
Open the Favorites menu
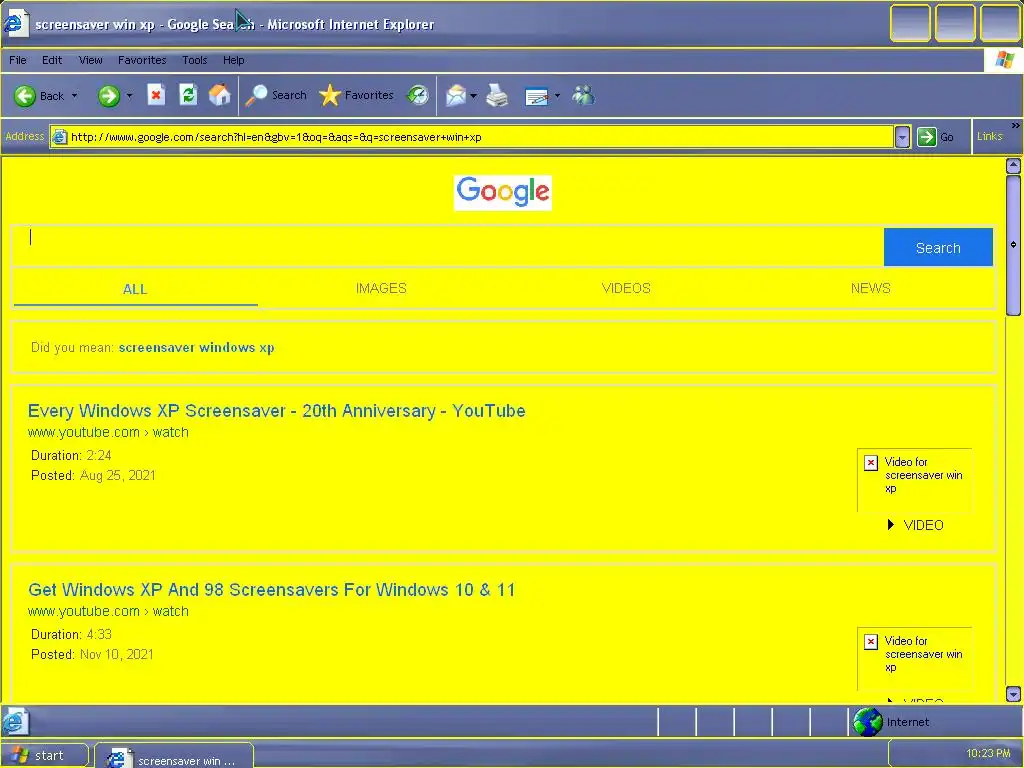pos(142,60)
